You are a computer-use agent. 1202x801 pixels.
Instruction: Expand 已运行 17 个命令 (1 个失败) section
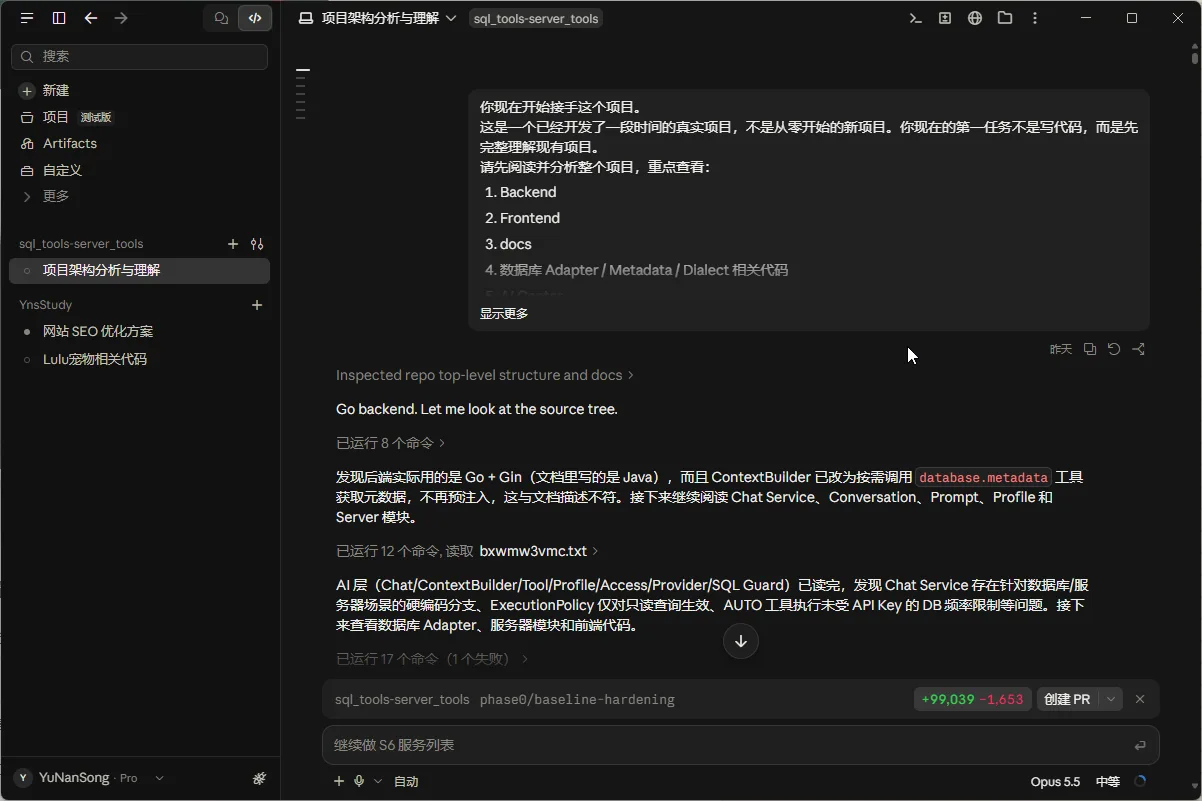click(433, 659)
